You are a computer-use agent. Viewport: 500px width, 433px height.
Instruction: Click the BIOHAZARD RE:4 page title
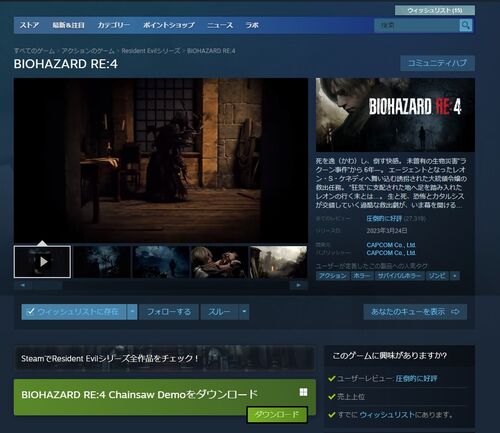[x=66, y=64]
